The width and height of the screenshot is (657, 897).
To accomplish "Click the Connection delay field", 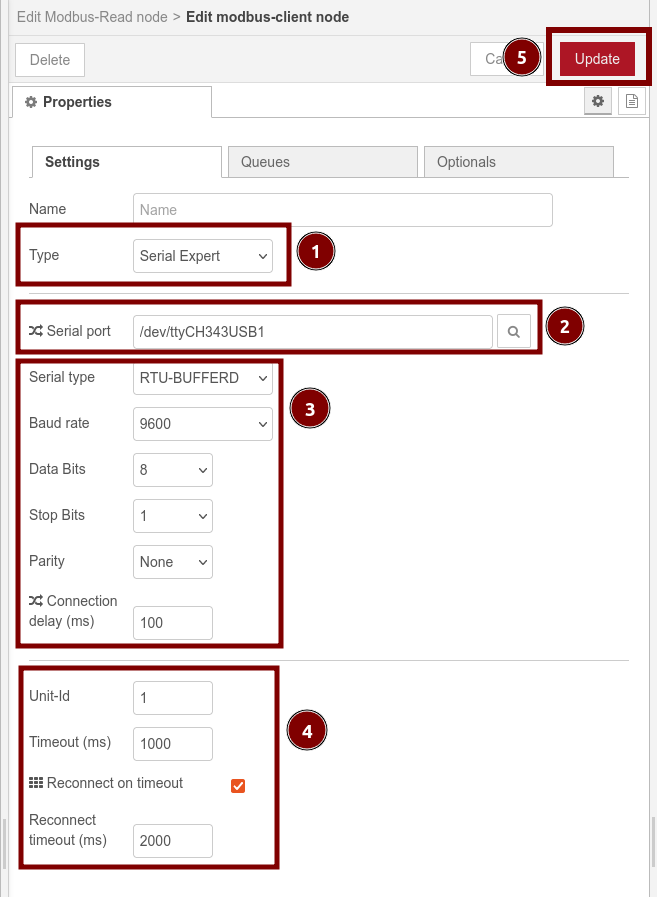I will pos(173,623).
